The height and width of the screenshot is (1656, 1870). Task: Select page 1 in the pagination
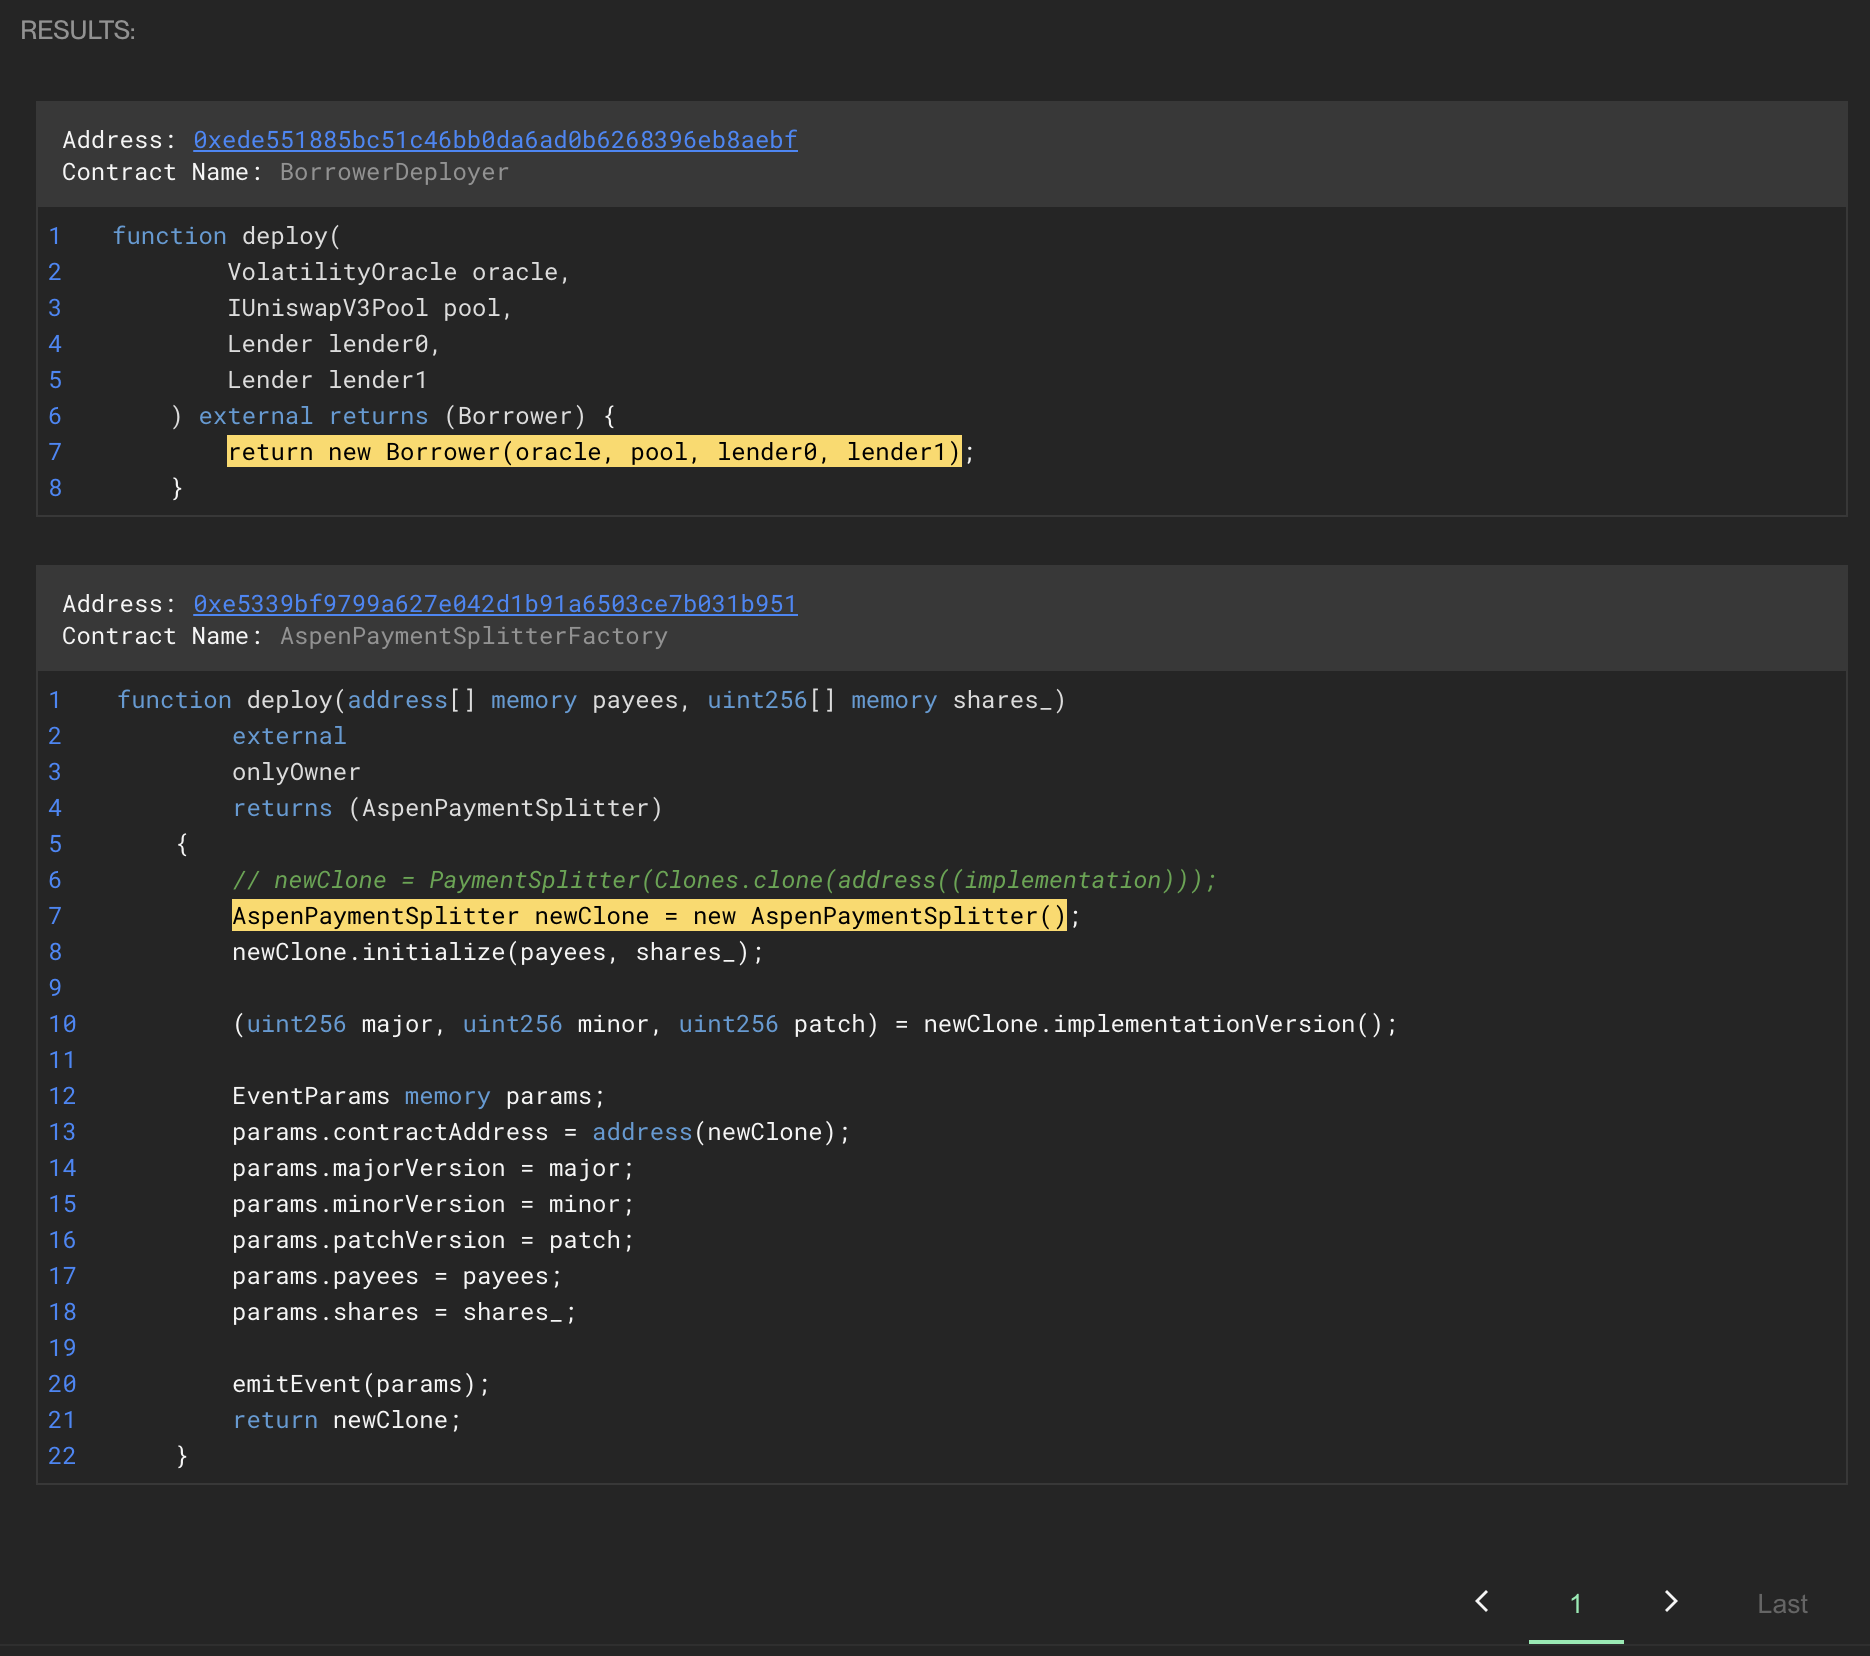pos(1576,1604)
